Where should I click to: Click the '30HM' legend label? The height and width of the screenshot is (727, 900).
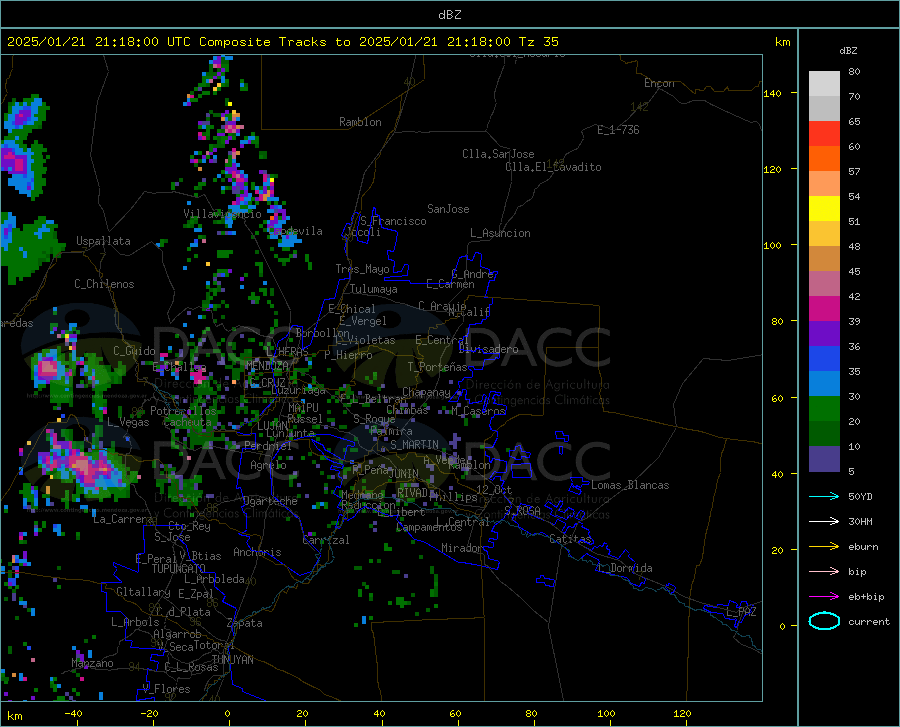click(860, 522)
